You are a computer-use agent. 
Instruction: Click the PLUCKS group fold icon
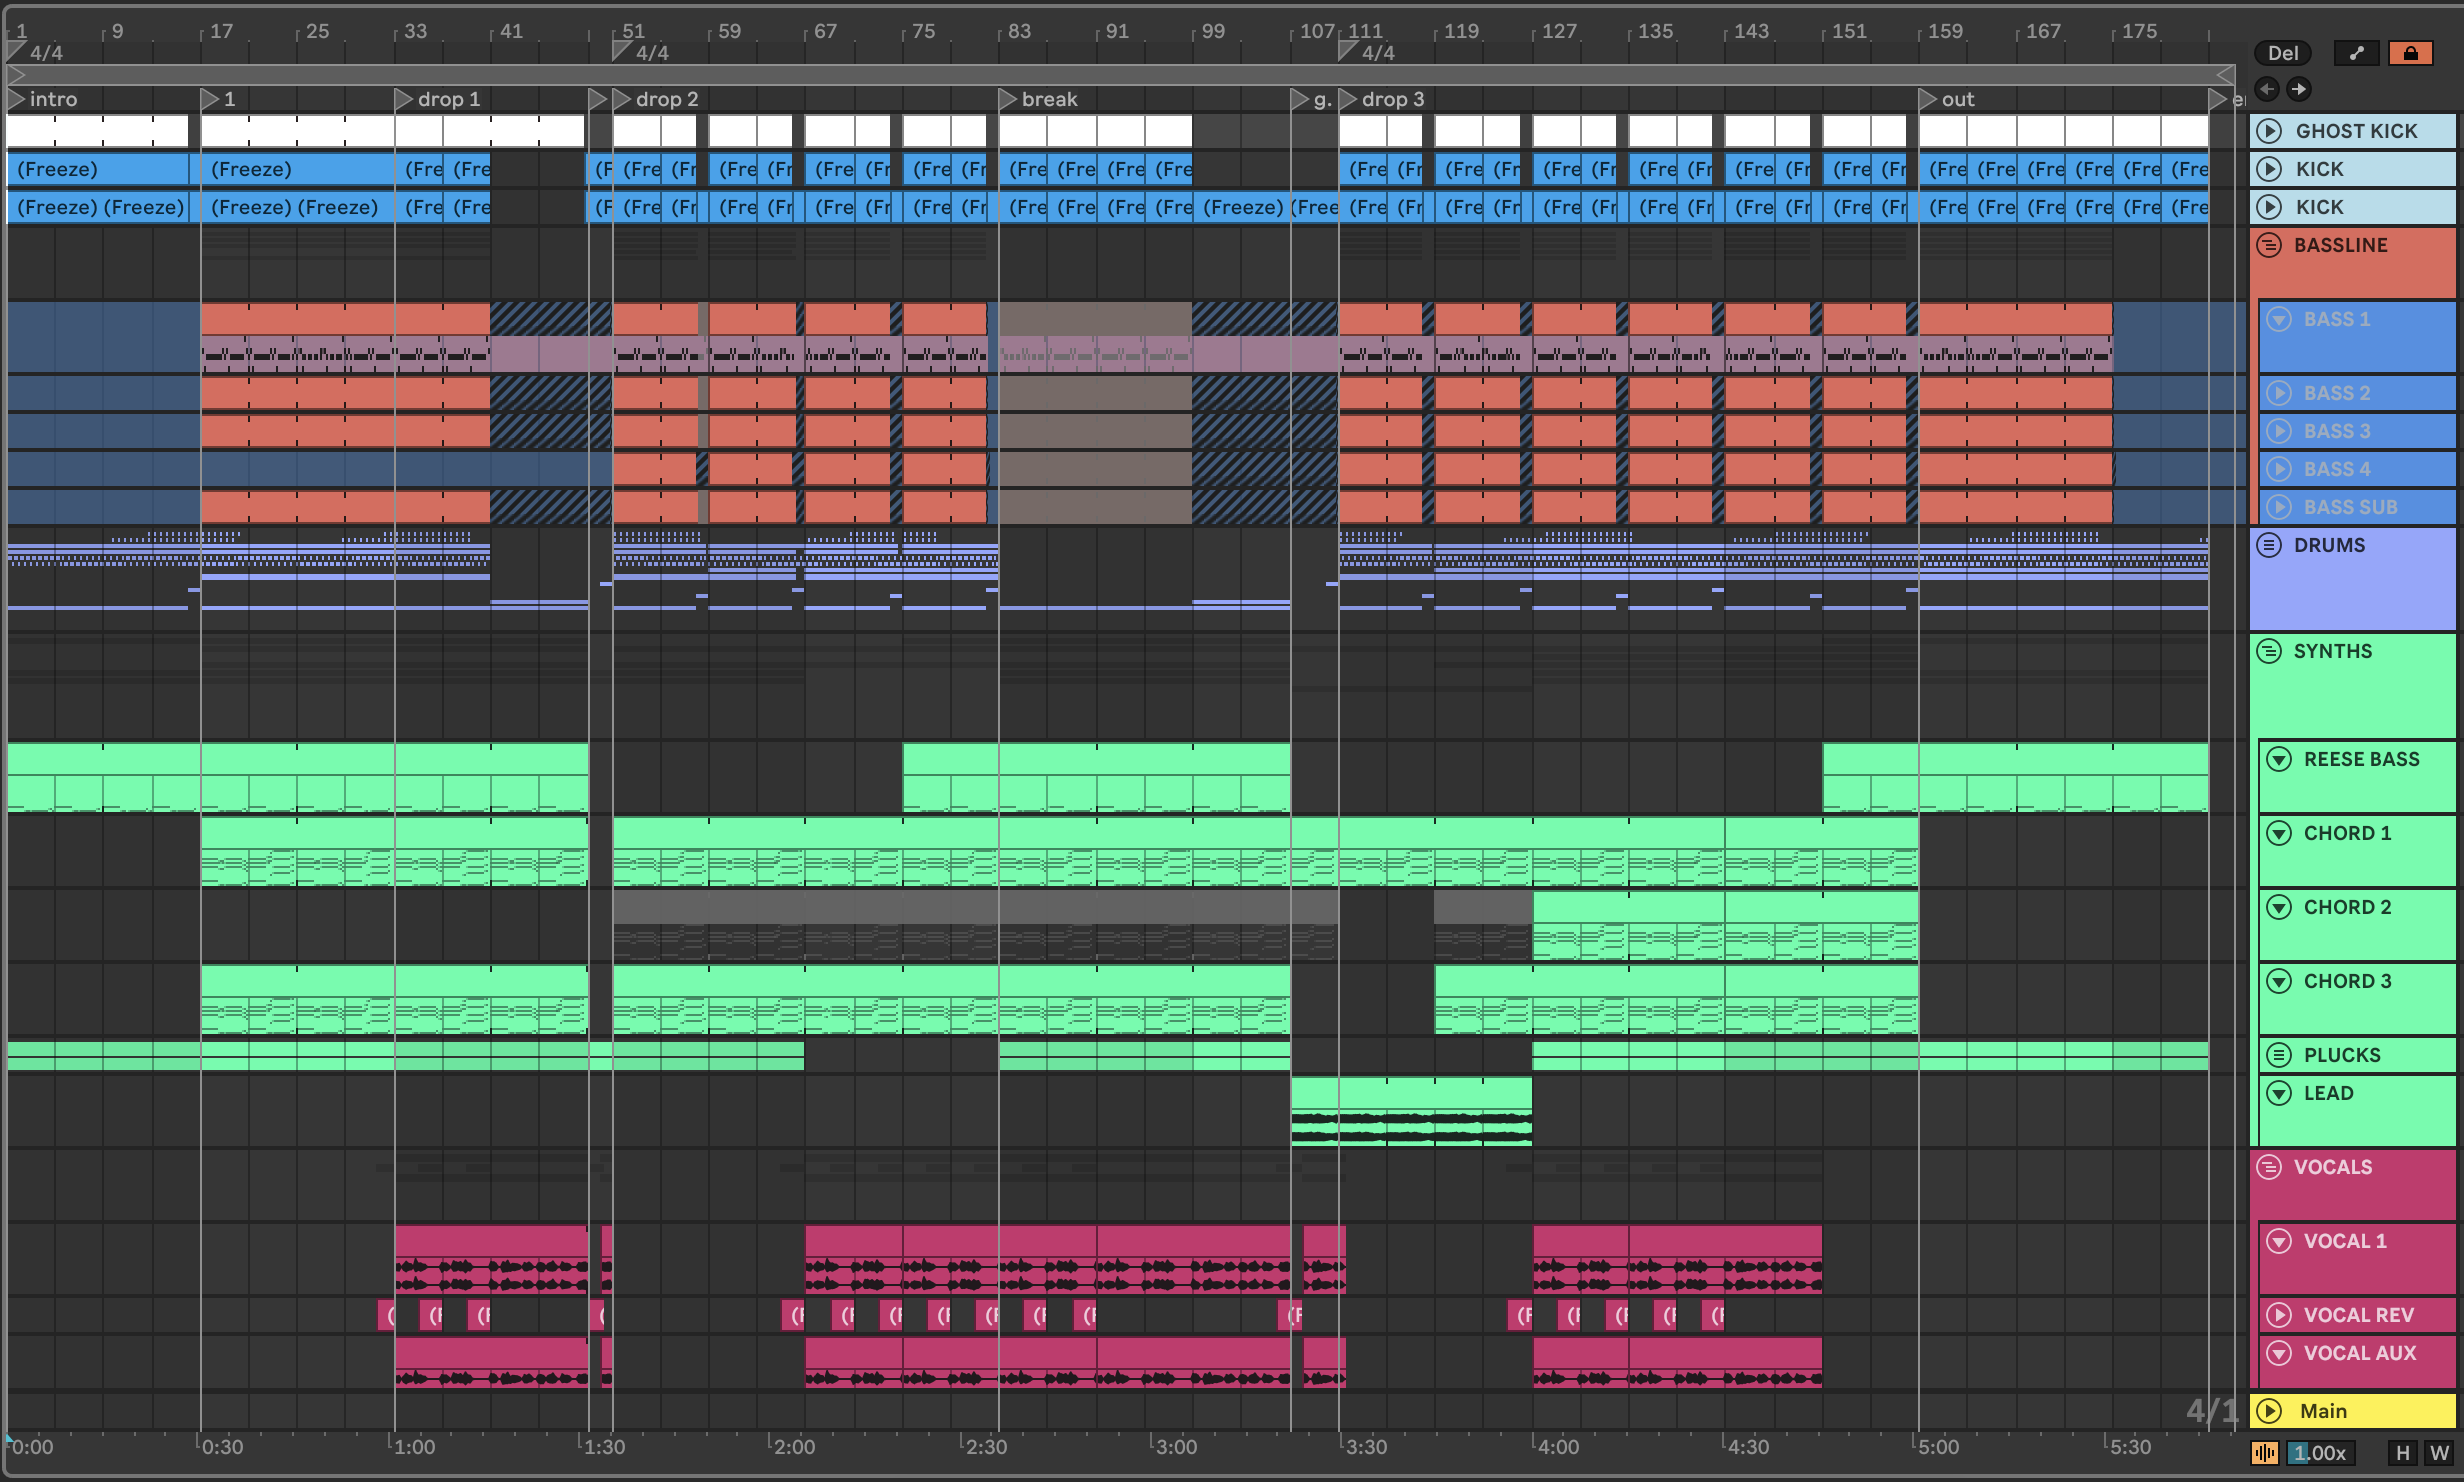(2279, 1055)
